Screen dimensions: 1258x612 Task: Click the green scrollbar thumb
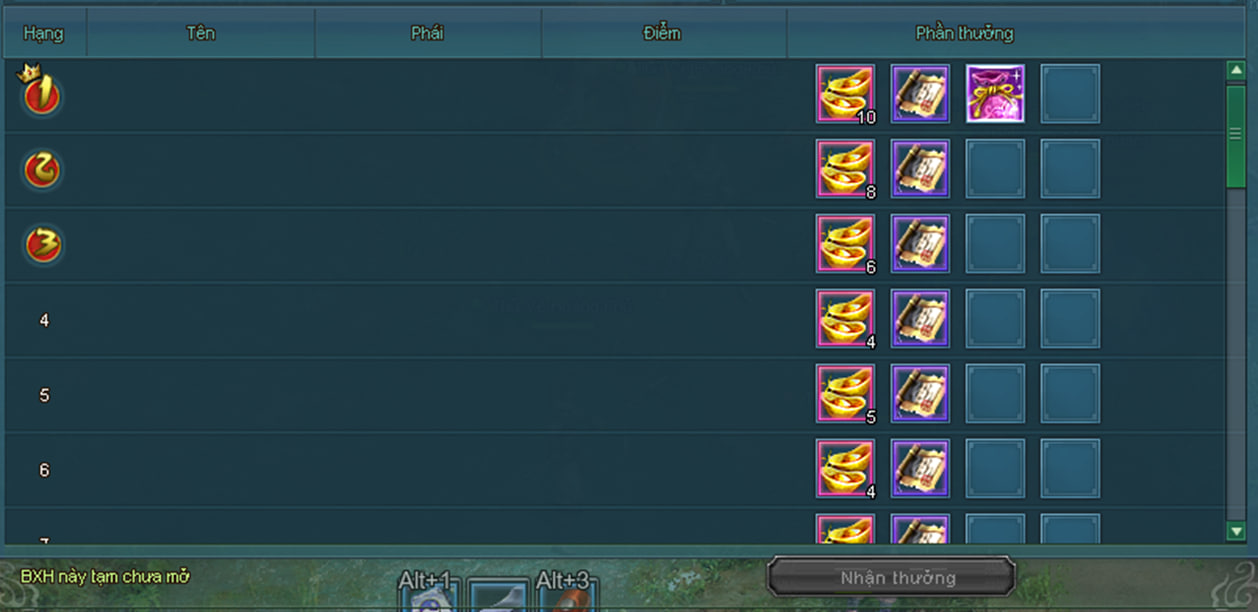click(x=1236, y=134)
